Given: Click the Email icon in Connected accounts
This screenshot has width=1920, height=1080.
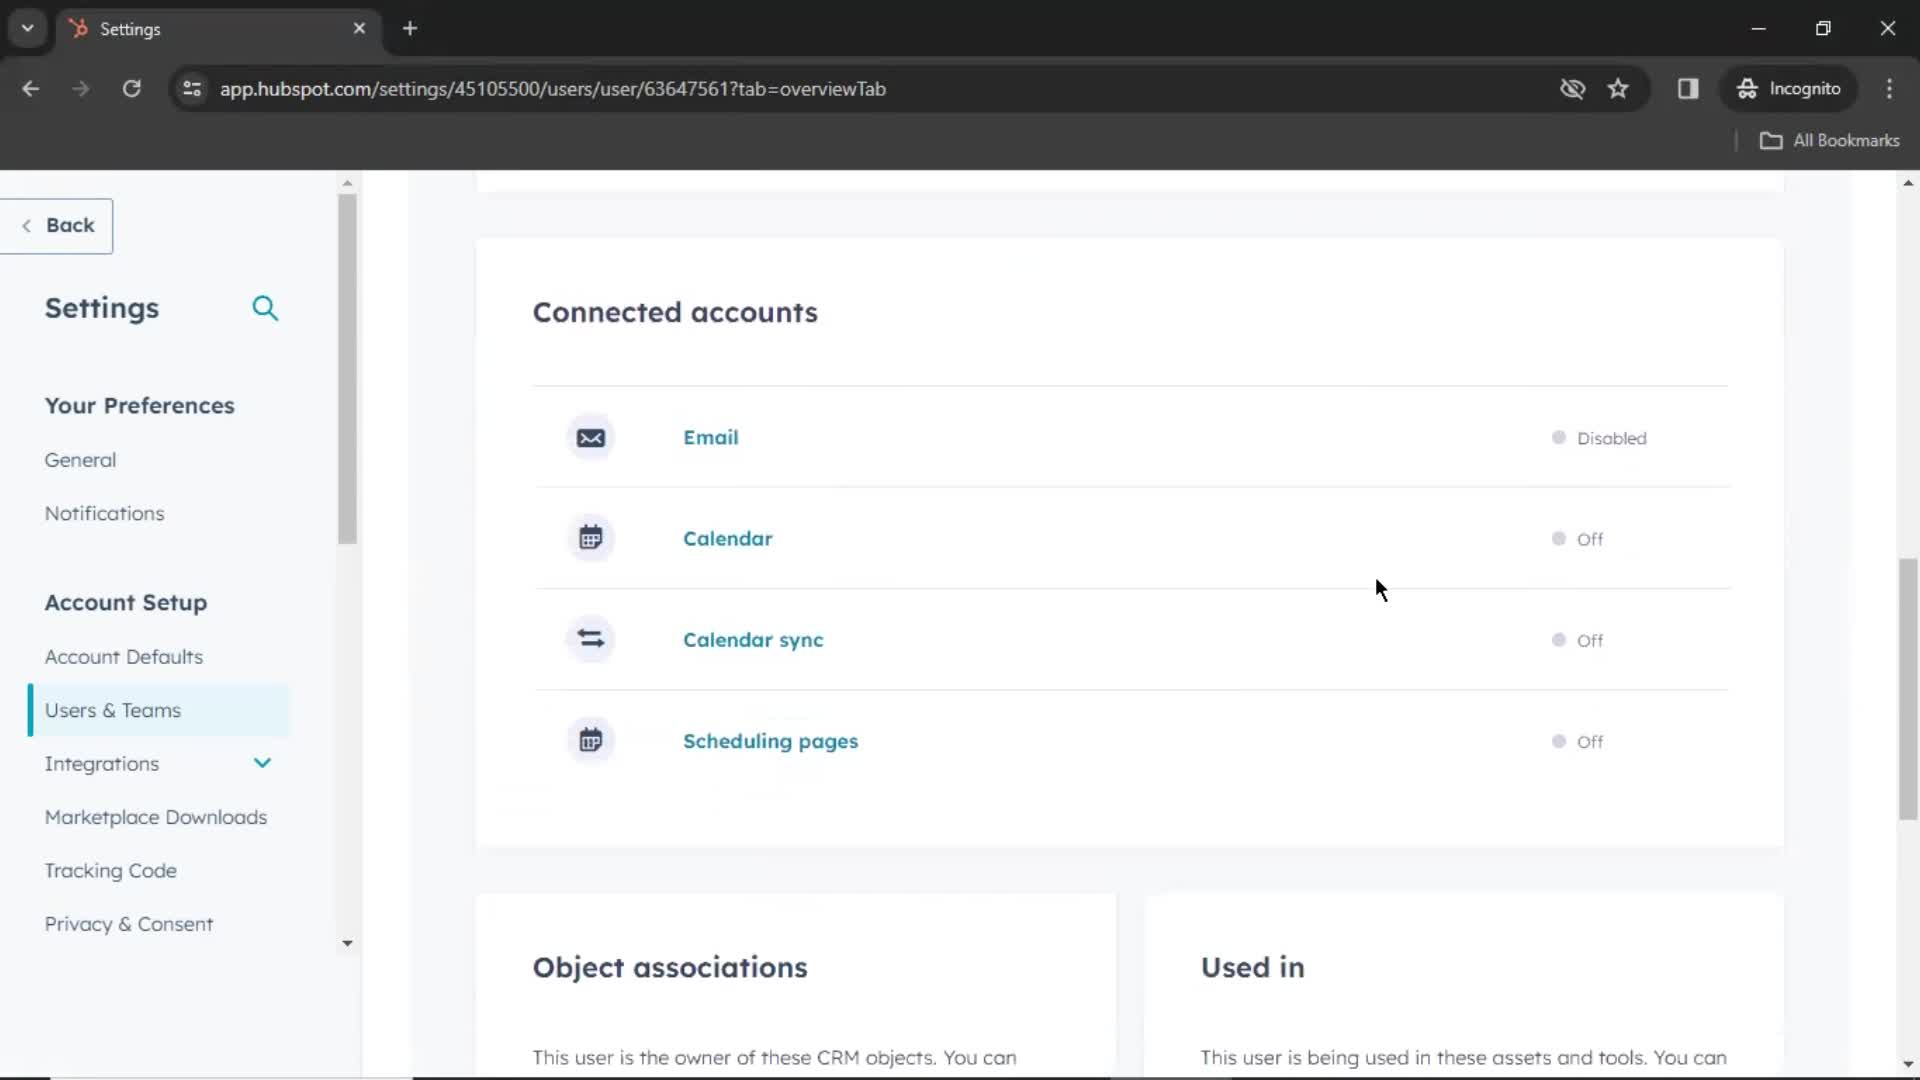Looking at the screenshot, I should [591, 436].
